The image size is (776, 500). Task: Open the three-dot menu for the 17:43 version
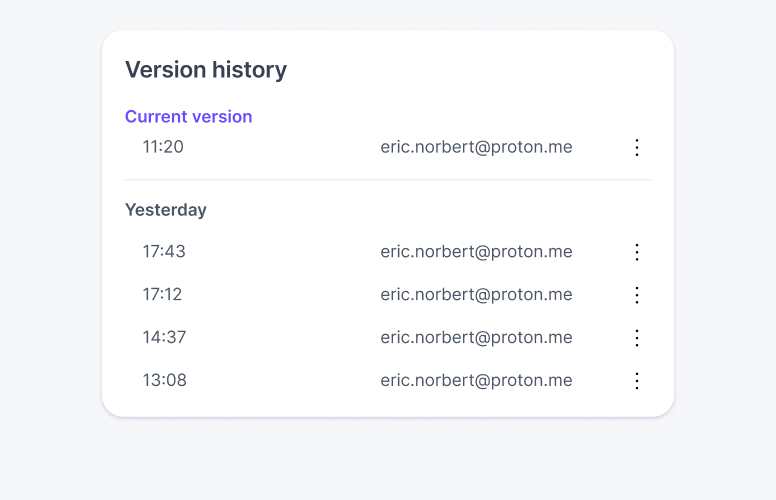coord(637,252)
